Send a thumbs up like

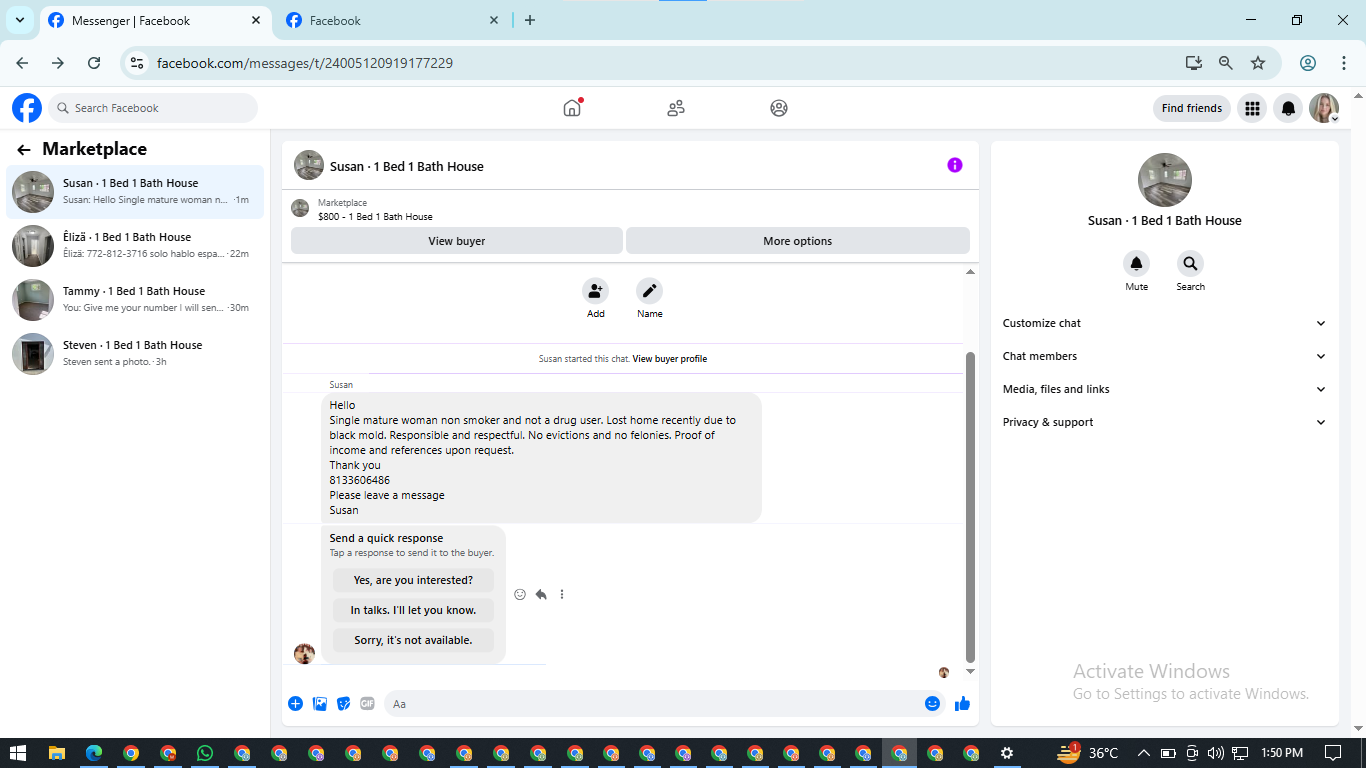(962, 704)
